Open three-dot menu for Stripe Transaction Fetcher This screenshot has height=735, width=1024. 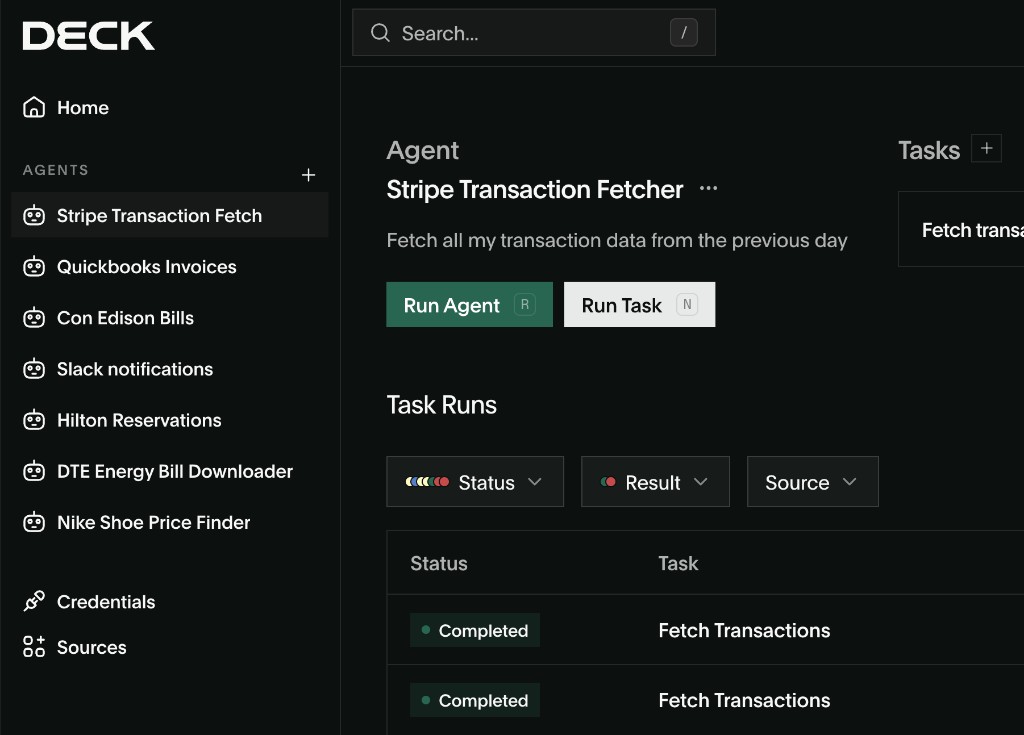pos(709,189)
